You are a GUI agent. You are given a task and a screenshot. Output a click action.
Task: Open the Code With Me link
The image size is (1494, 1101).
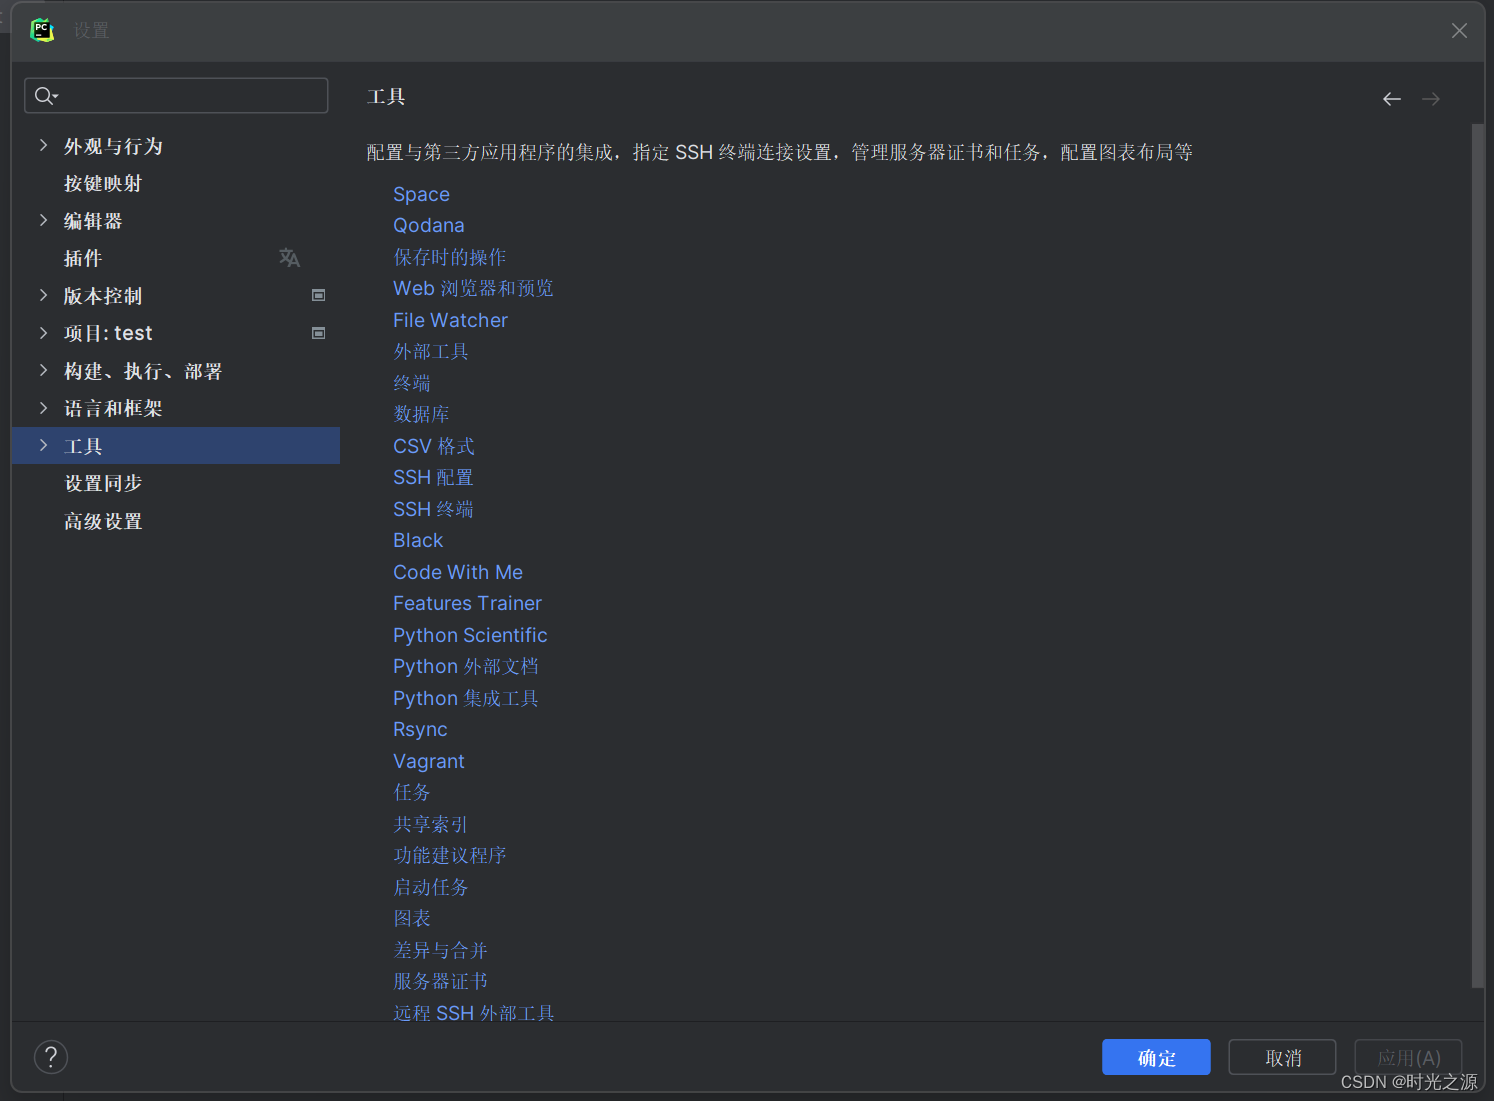[458, 572]
